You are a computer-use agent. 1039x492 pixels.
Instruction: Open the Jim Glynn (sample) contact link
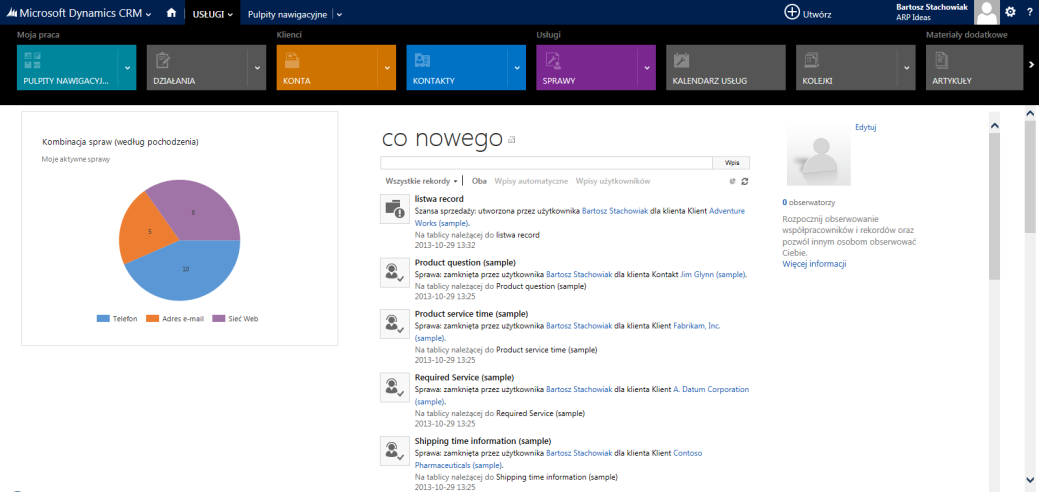714,275
